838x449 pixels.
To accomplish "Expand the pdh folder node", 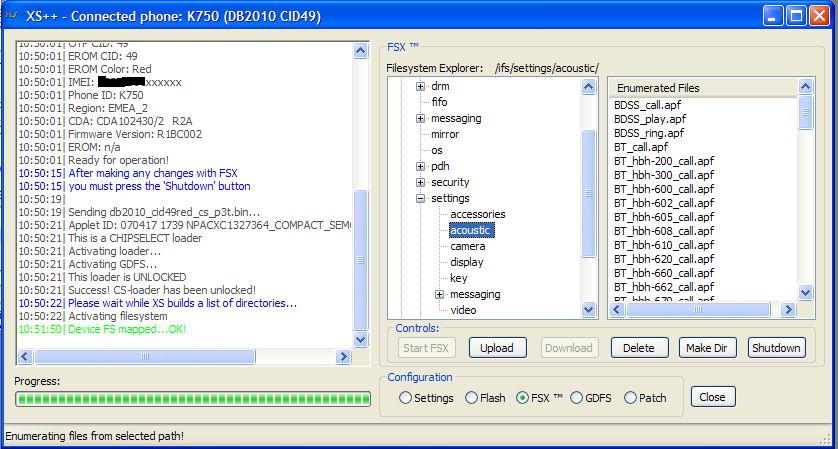I will point(421,166).
